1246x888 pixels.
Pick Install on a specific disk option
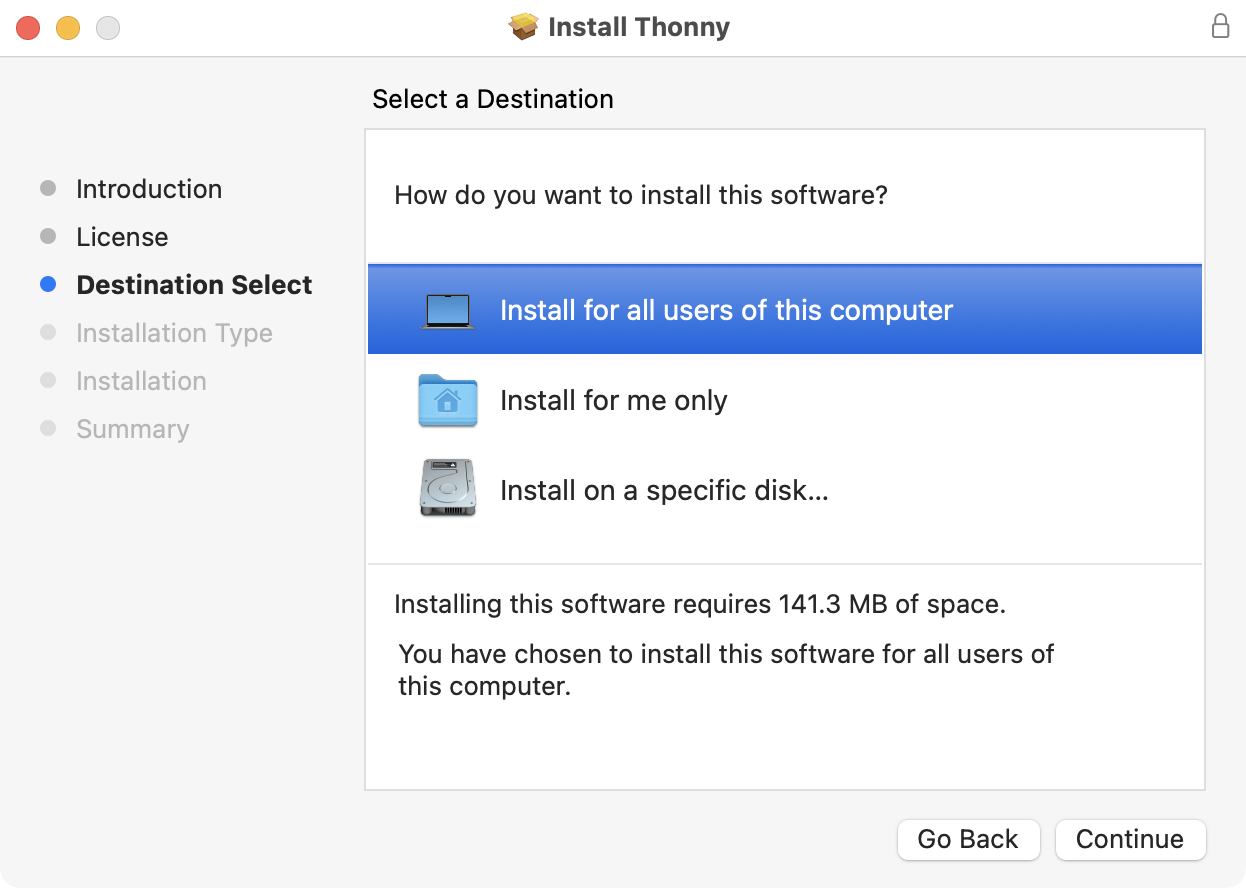[x=664, y=491]
